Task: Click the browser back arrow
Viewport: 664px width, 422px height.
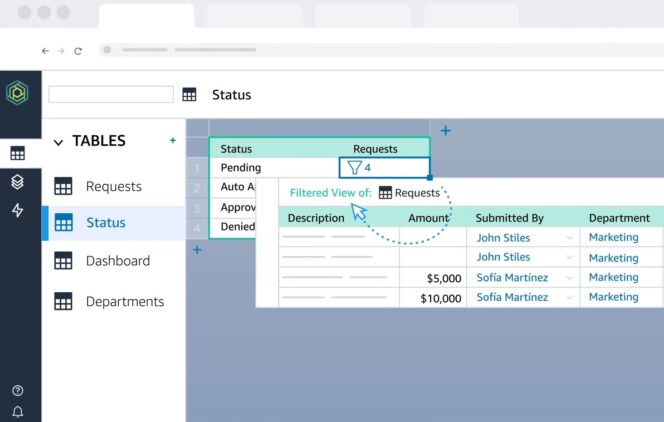Action: coord(45,51)
